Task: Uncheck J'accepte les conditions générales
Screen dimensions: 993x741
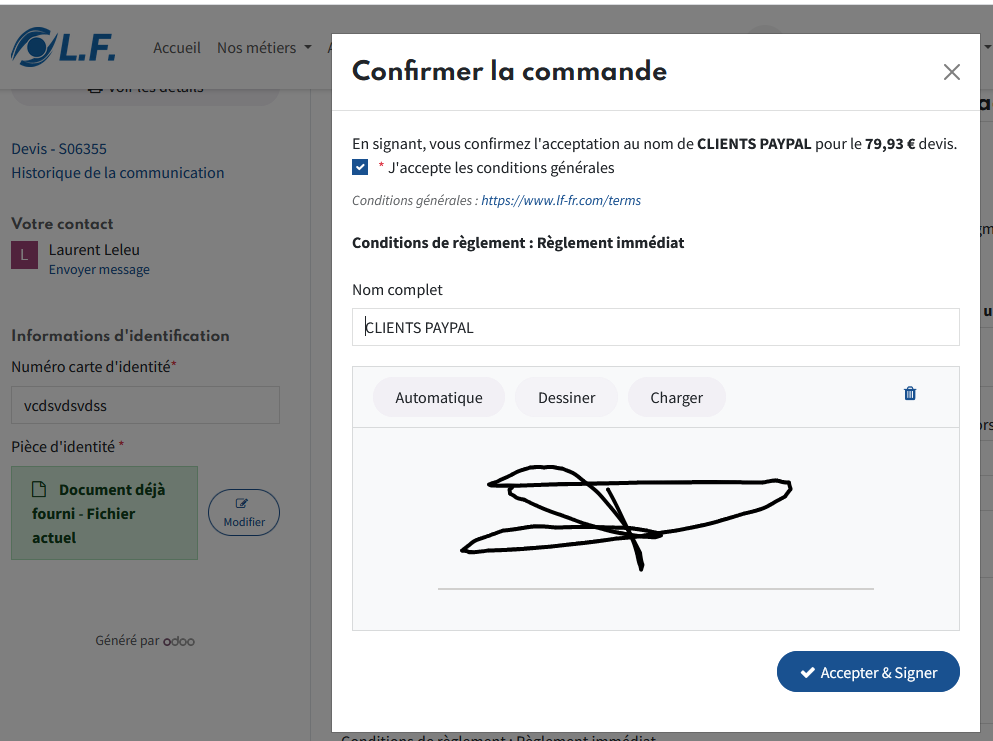Action: (x=360, y=167)
